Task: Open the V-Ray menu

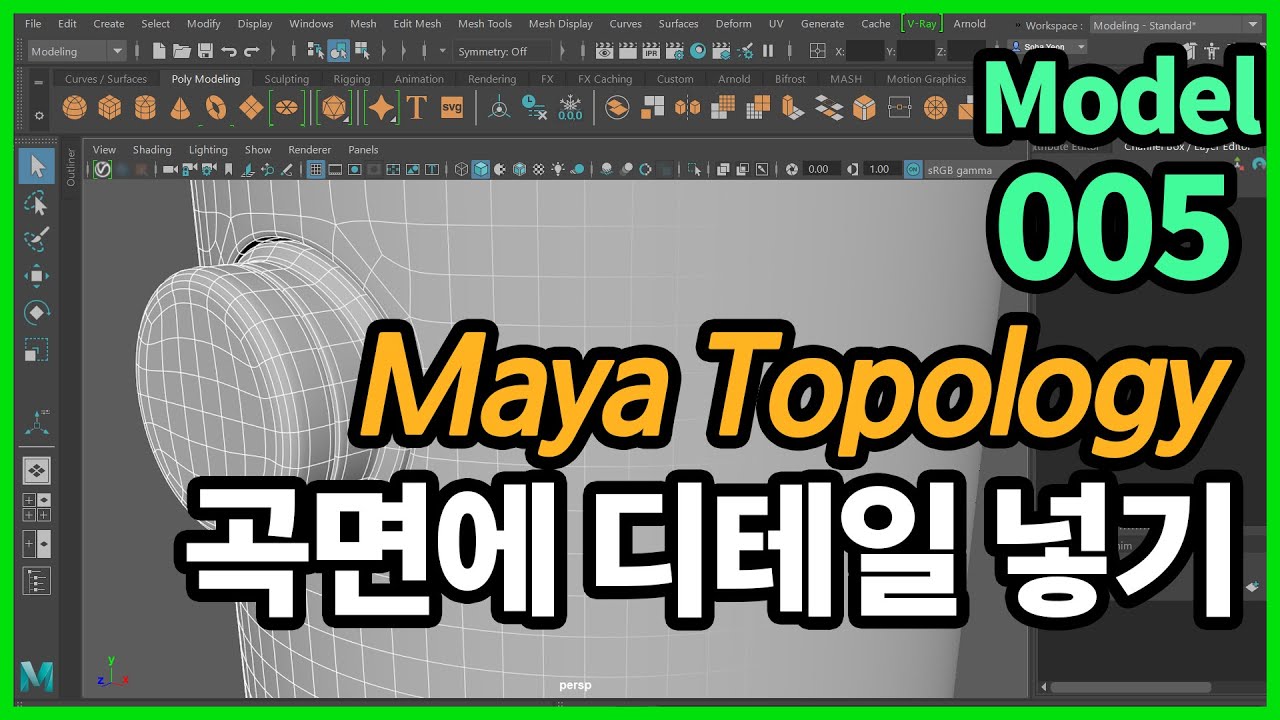Action: click(921, 24)
